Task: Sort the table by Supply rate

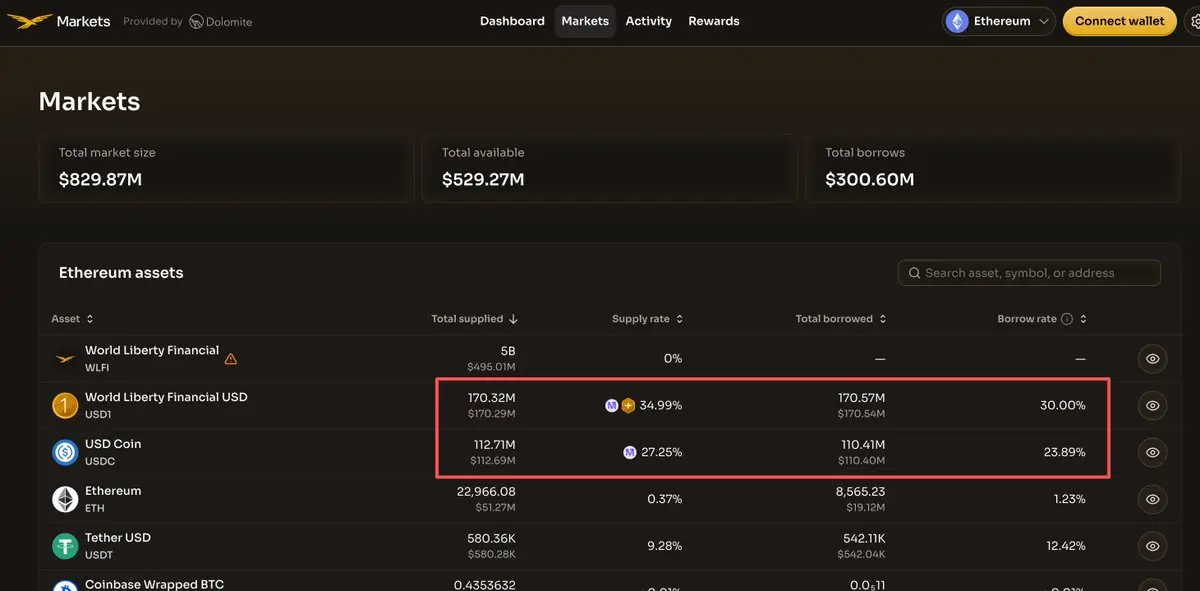Action: tap(647, 319)
